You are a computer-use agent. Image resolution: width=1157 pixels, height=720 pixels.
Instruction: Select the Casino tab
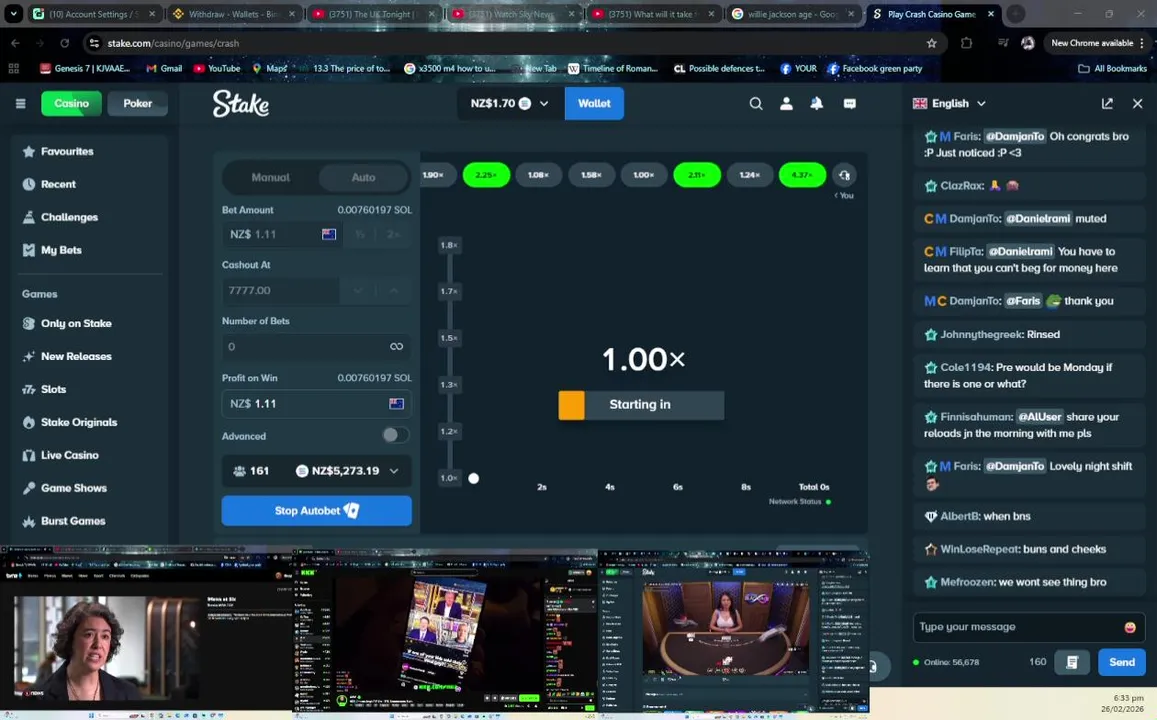(x=72, y=103)
